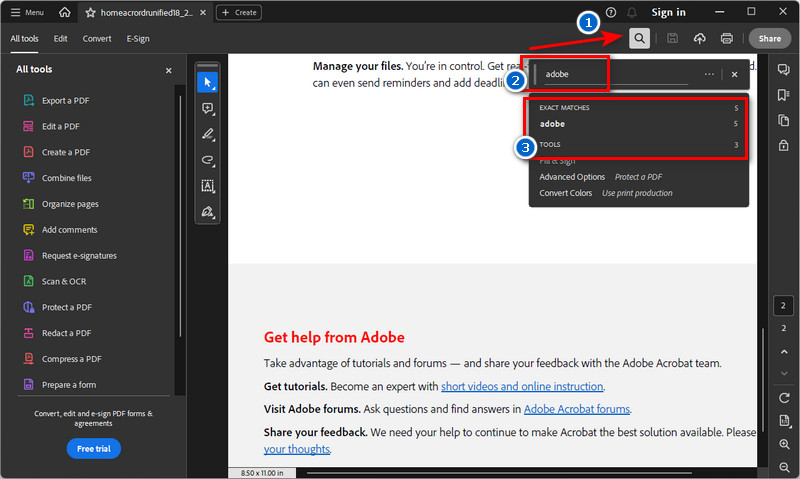Open the comments panel icon on right rail
This screenshot has width=800, height=479.
click(784, 69)
